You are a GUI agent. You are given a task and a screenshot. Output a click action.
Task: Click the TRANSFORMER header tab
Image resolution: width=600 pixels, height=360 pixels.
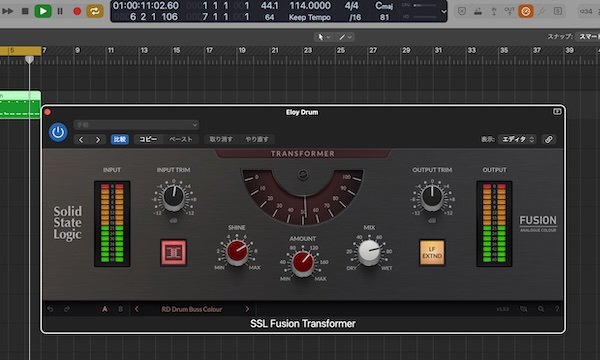[x=303, y=154]
